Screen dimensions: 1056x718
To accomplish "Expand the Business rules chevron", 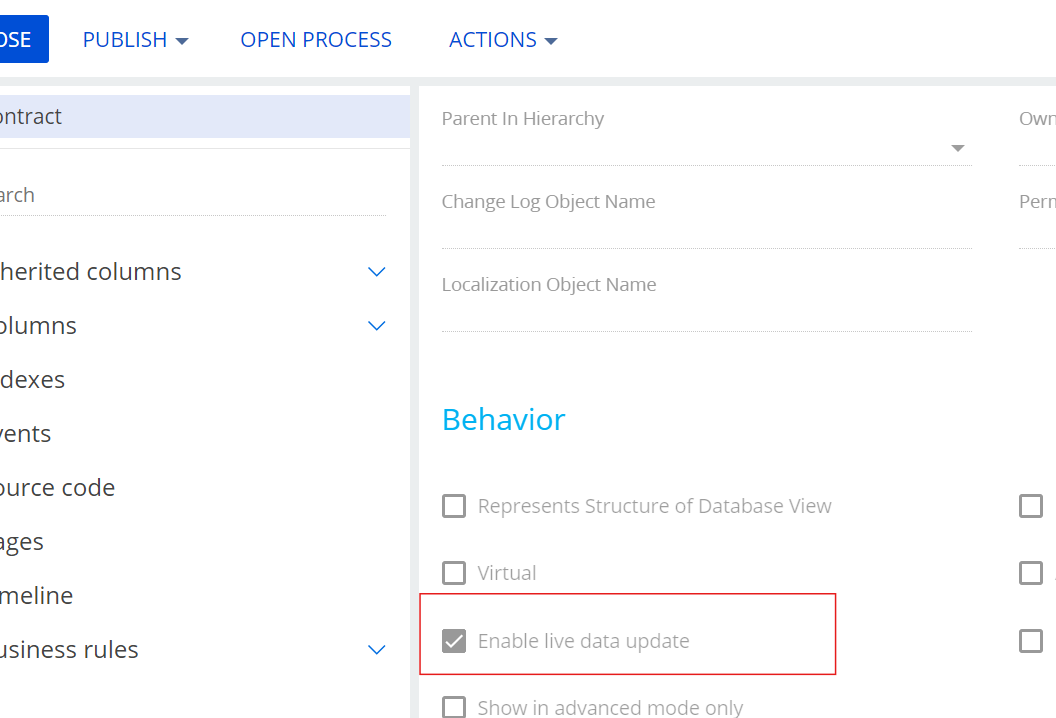I will [x=377, y=650].
